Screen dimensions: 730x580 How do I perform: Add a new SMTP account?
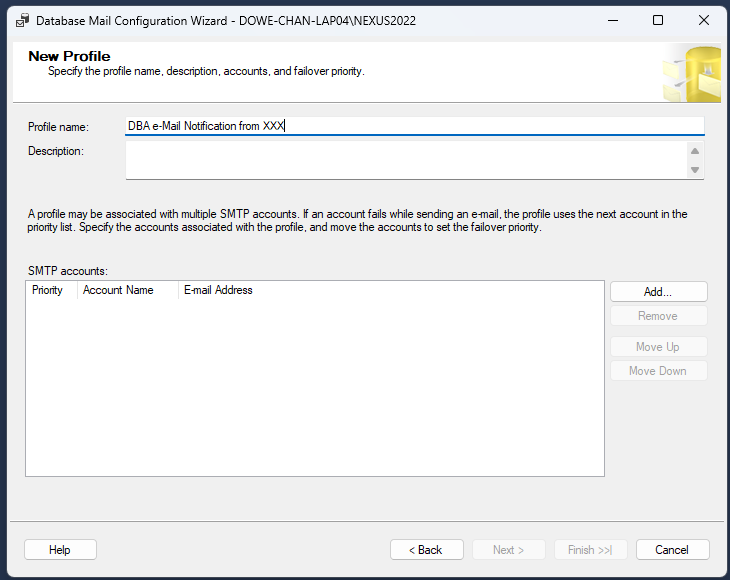coord(658,292)
